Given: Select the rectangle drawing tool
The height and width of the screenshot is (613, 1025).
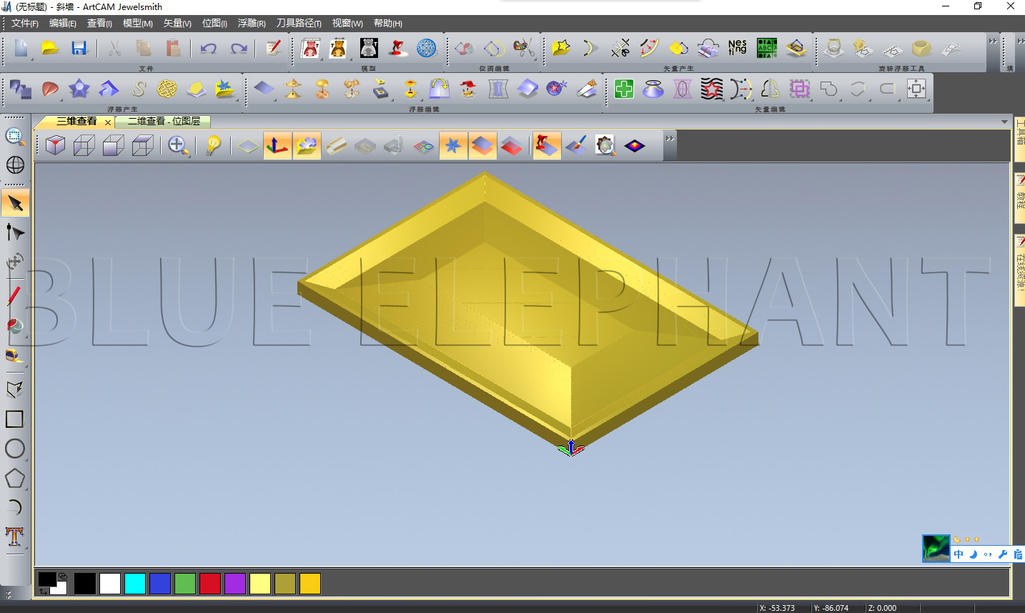Looking at the screenshot, I should point(14,419).
